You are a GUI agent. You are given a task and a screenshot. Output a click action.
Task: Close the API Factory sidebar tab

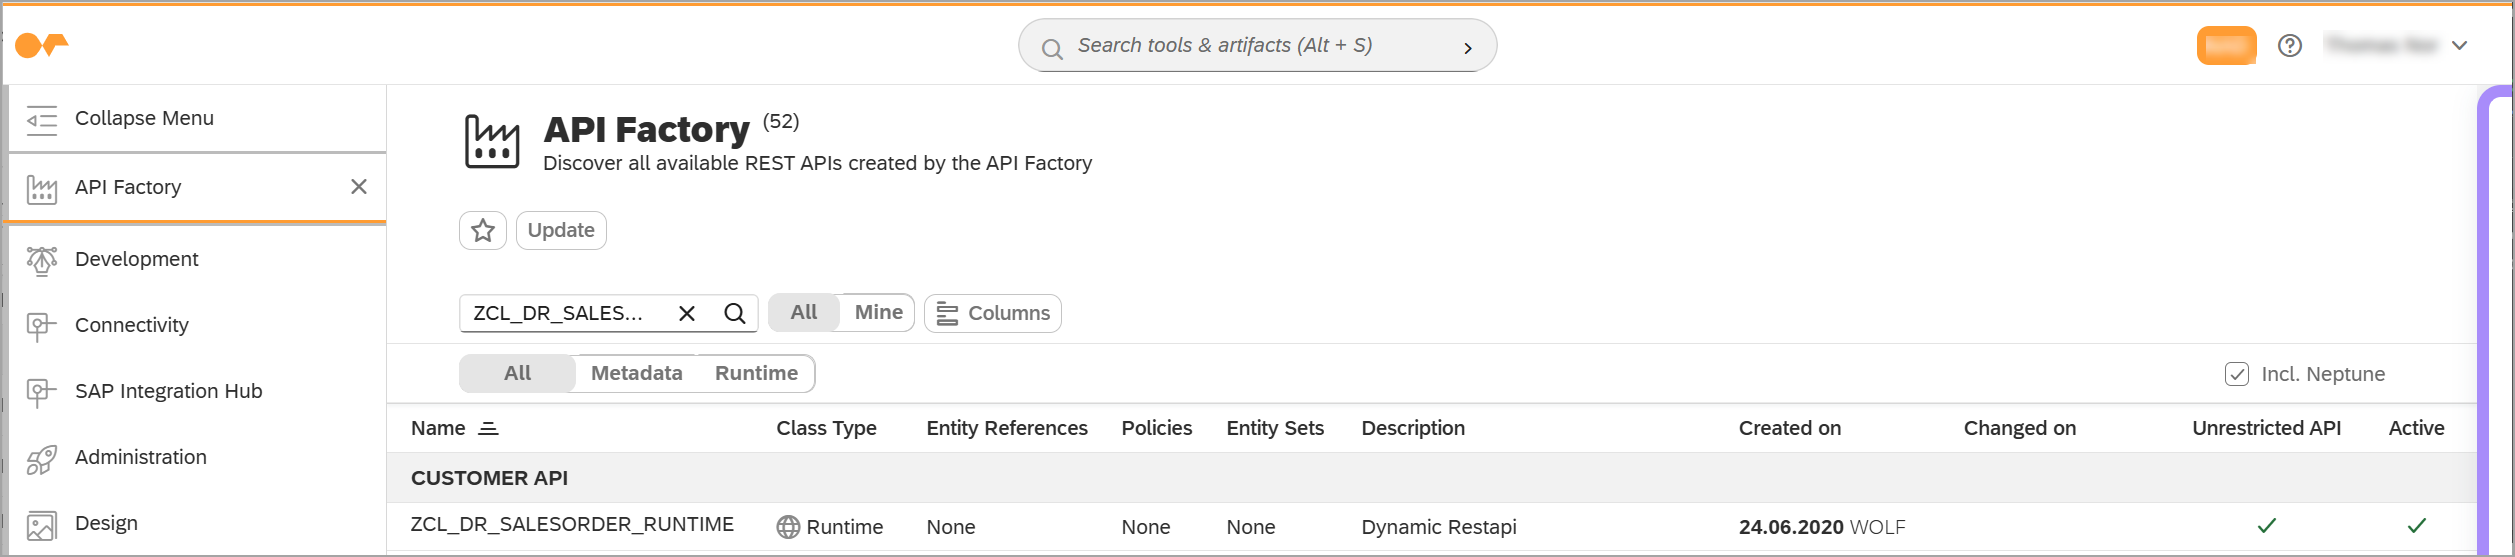click(359, 186)
